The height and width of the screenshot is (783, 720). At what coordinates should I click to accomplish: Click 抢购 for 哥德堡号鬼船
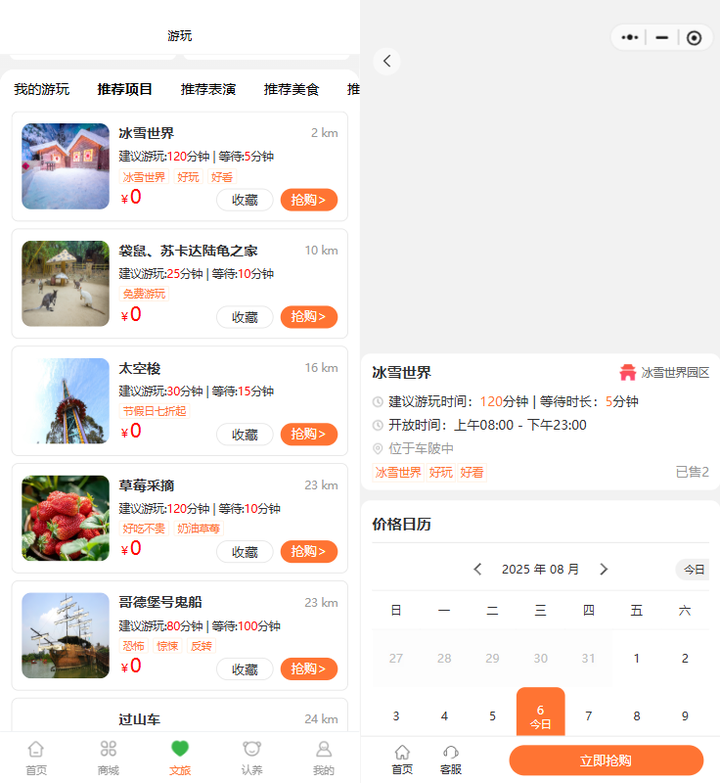[309, 669]
